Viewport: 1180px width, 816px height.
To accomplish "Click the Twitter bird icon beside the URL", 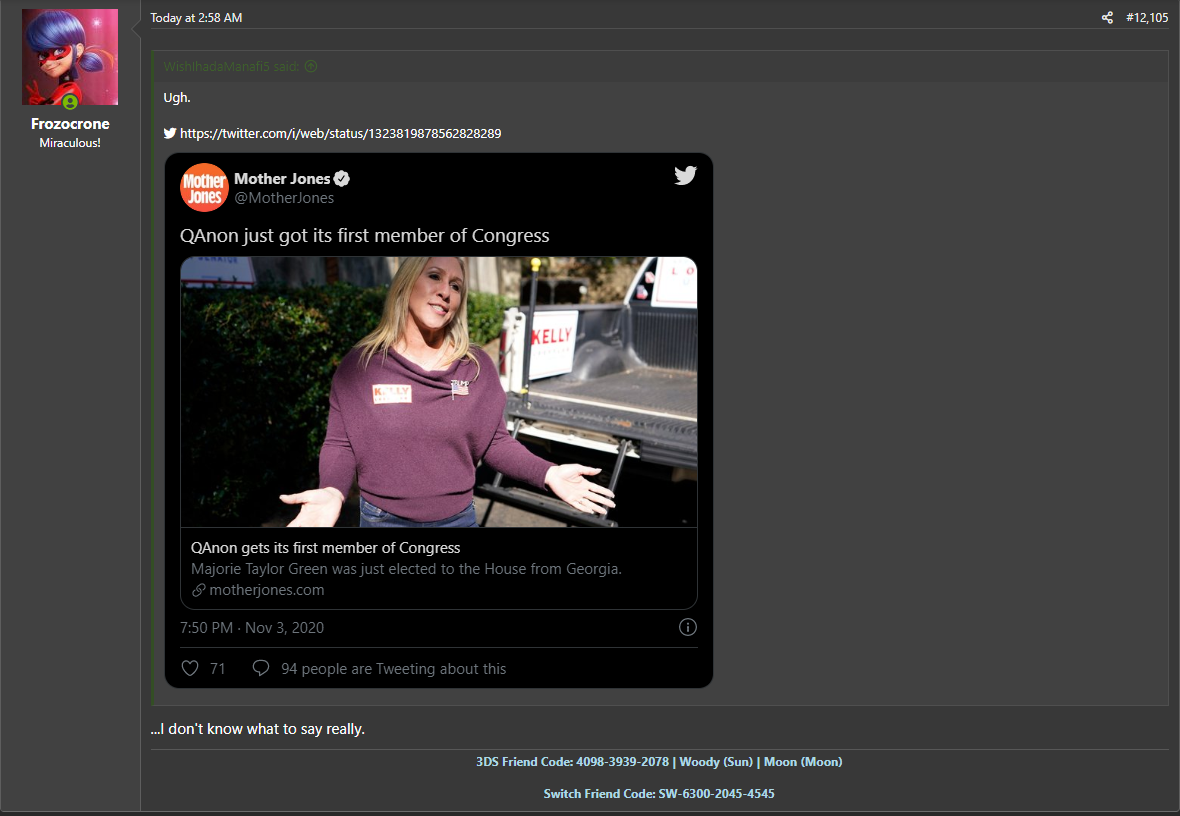I will (x=170, y=133).
